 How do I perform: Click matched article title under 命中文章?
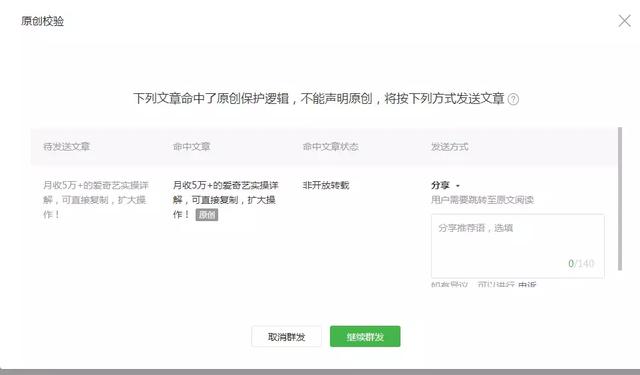point(225,200)
